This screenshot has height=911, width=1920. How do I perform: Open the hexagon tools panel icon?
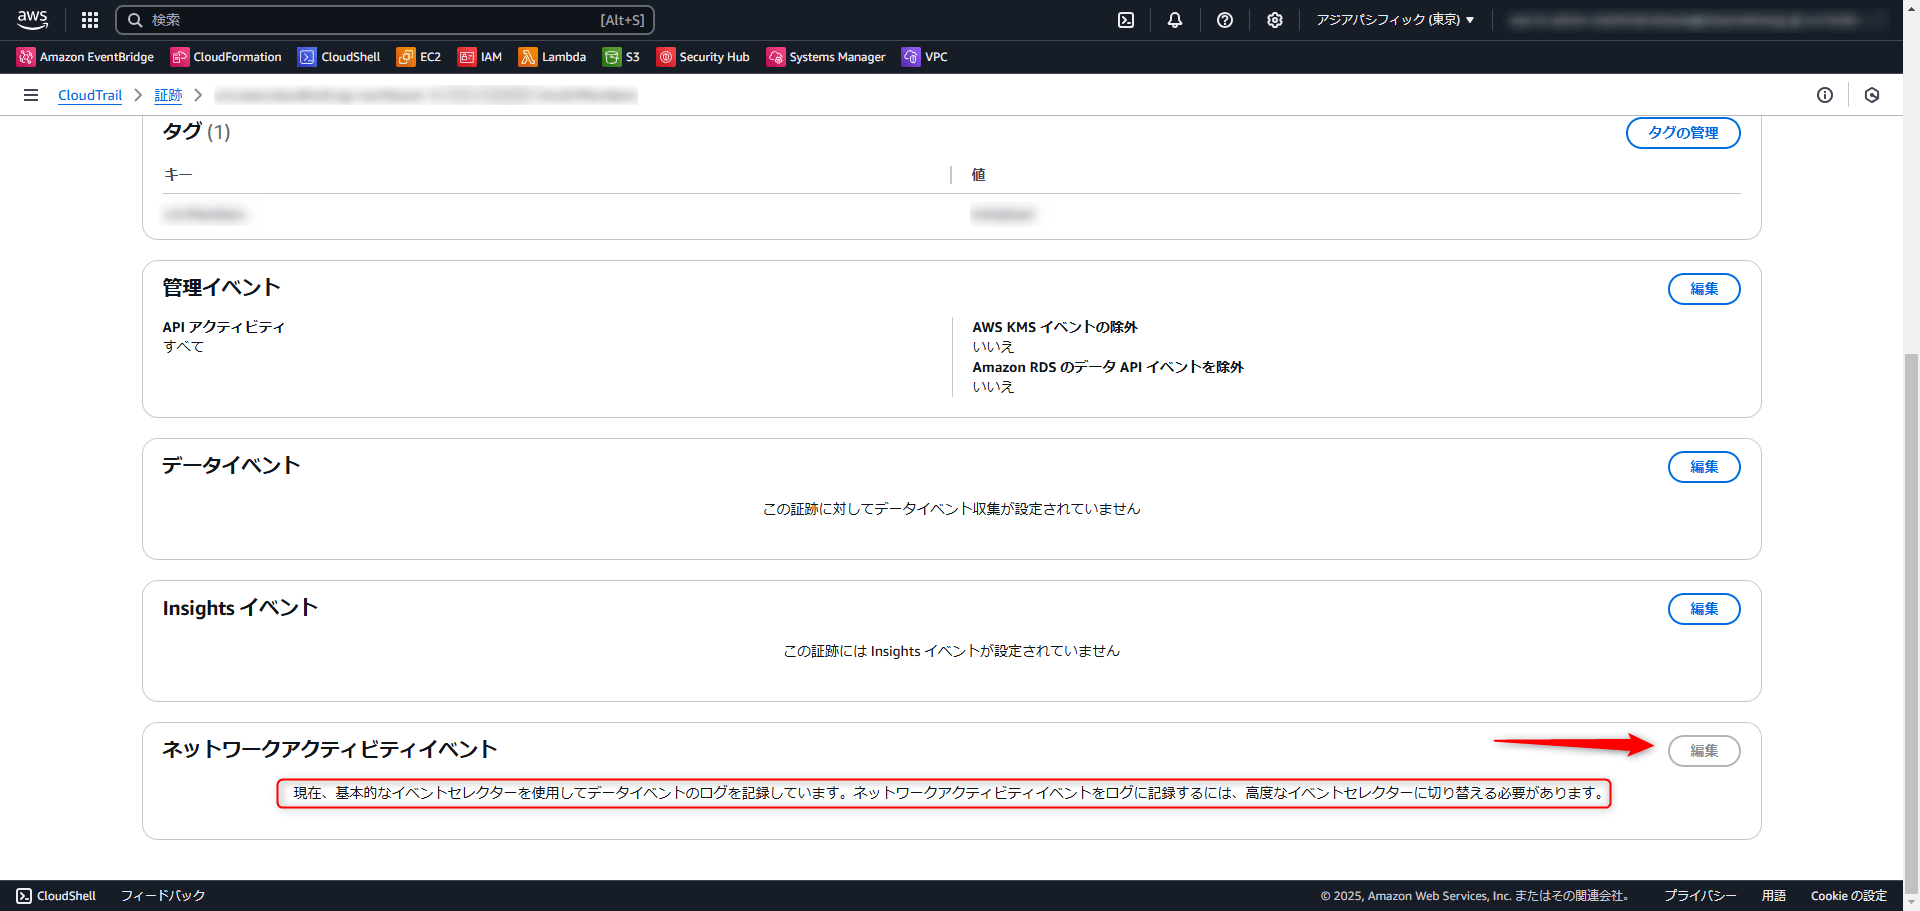tap(1872, 95)
